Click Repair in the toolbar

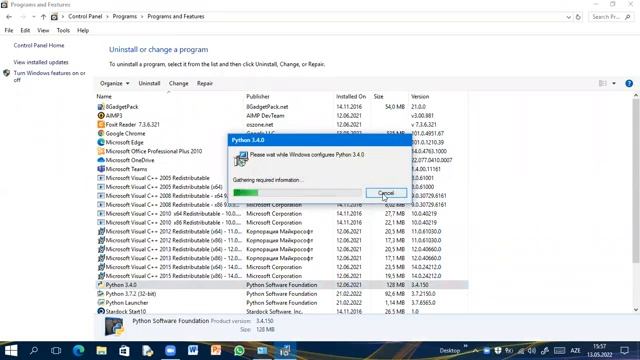coord(204,83)
